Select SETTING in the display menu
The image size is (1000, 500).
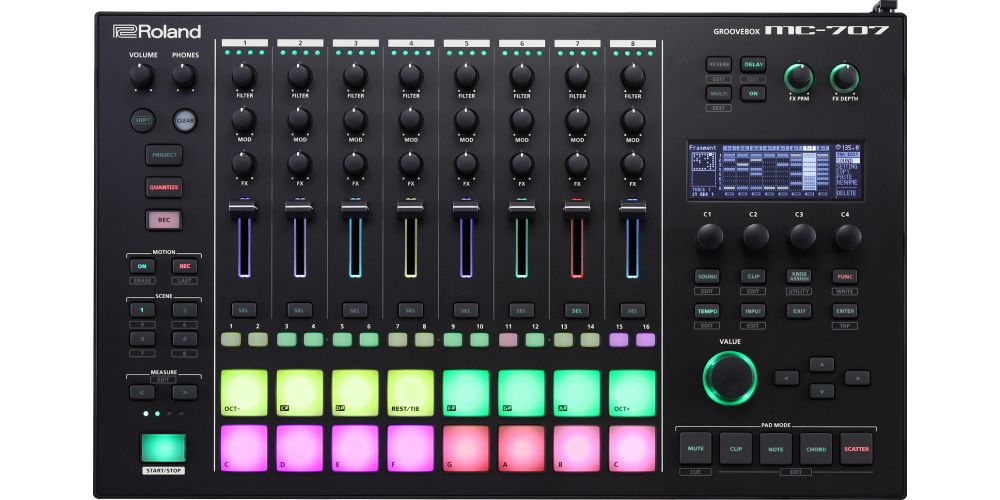tap(847, 167)
